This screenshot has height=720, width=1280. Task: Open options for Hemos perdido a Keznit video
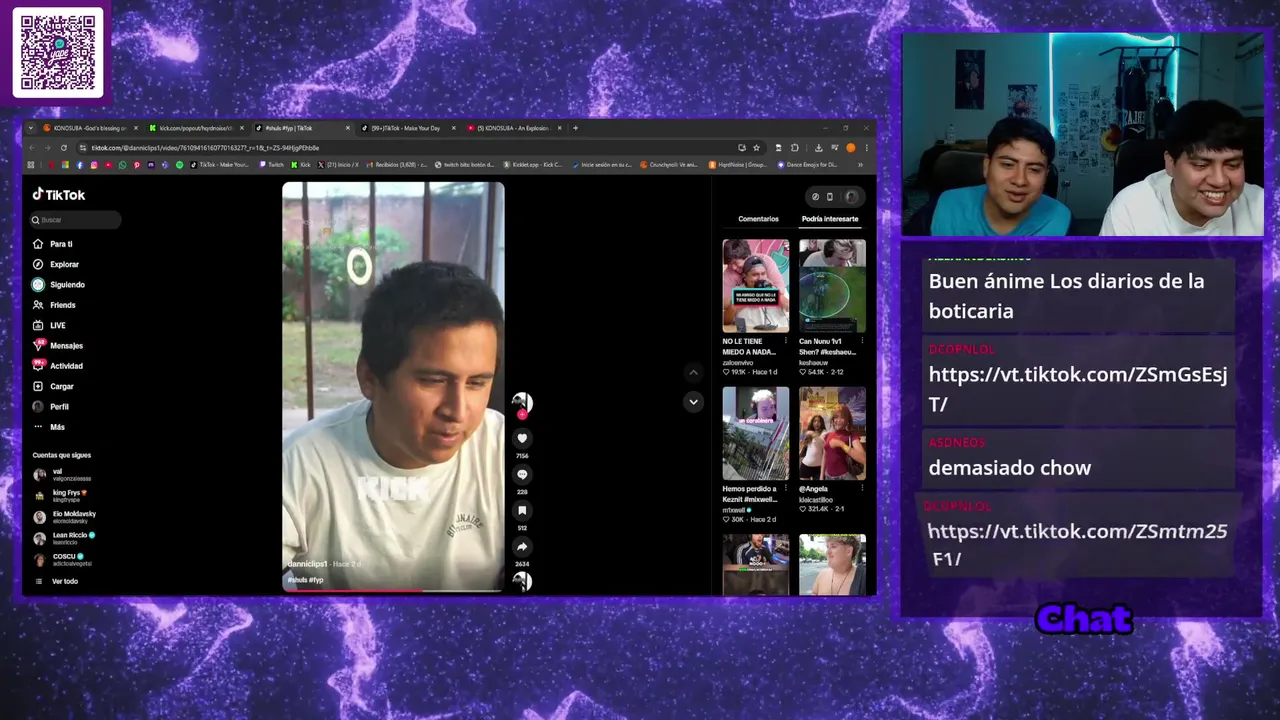point(786,489)
